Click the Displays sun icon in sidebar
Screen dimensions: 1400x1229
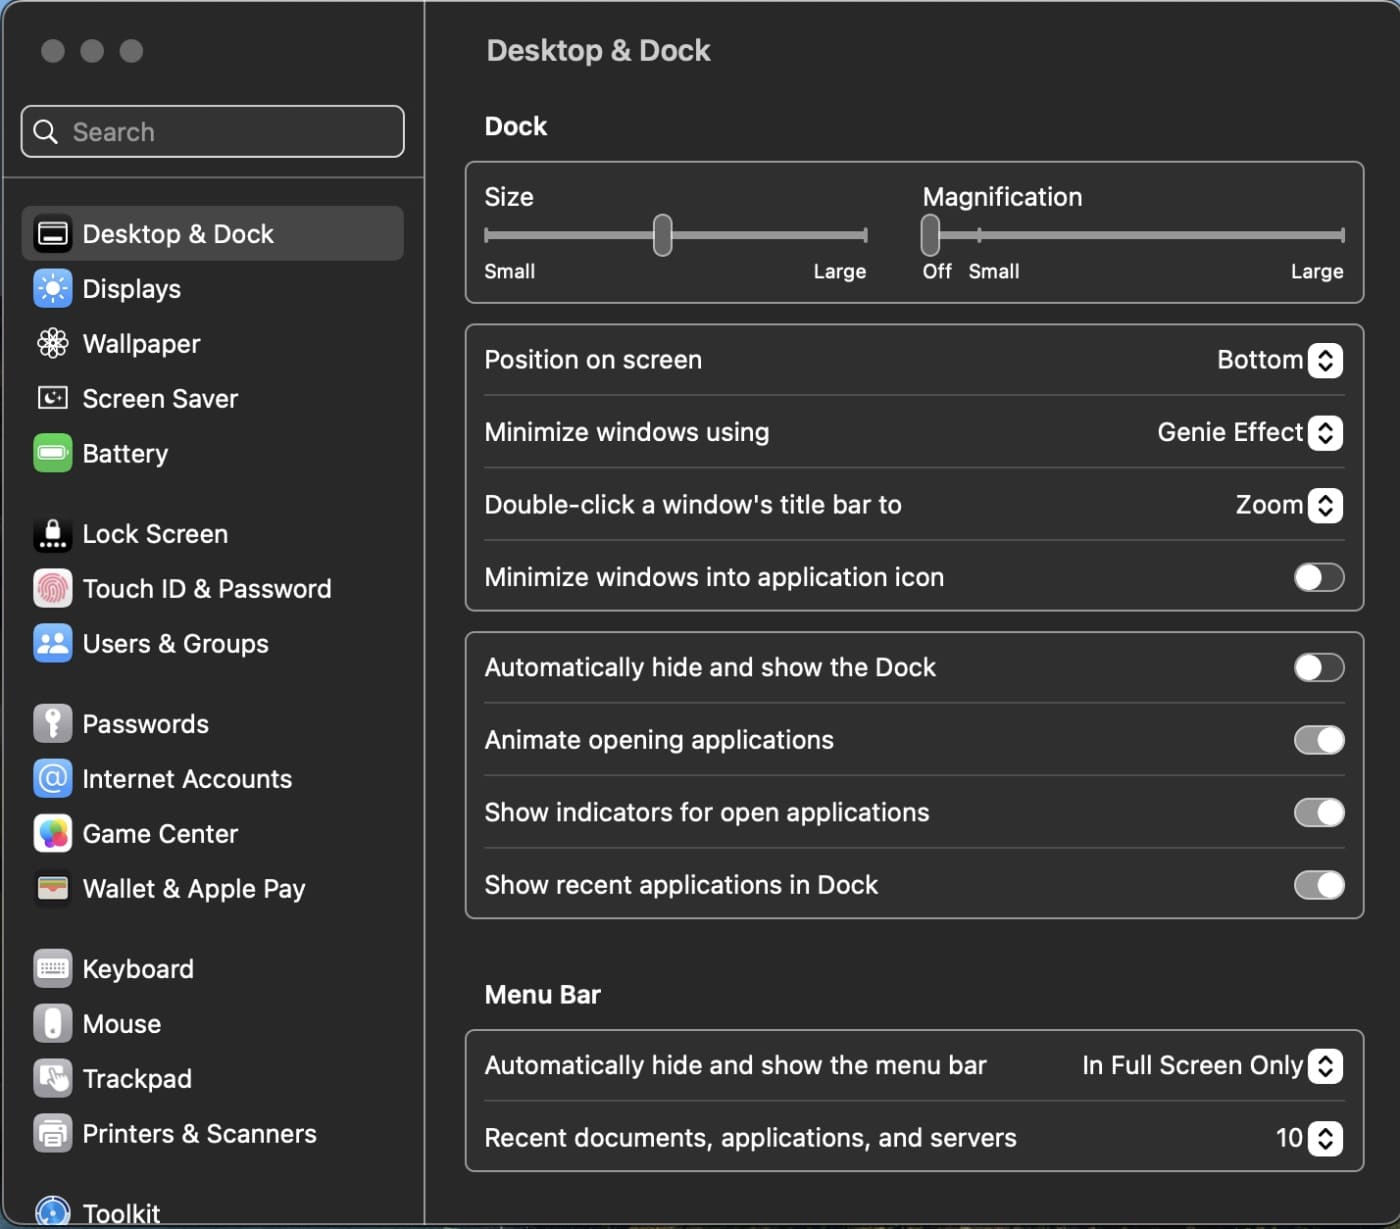pos(52,289)
